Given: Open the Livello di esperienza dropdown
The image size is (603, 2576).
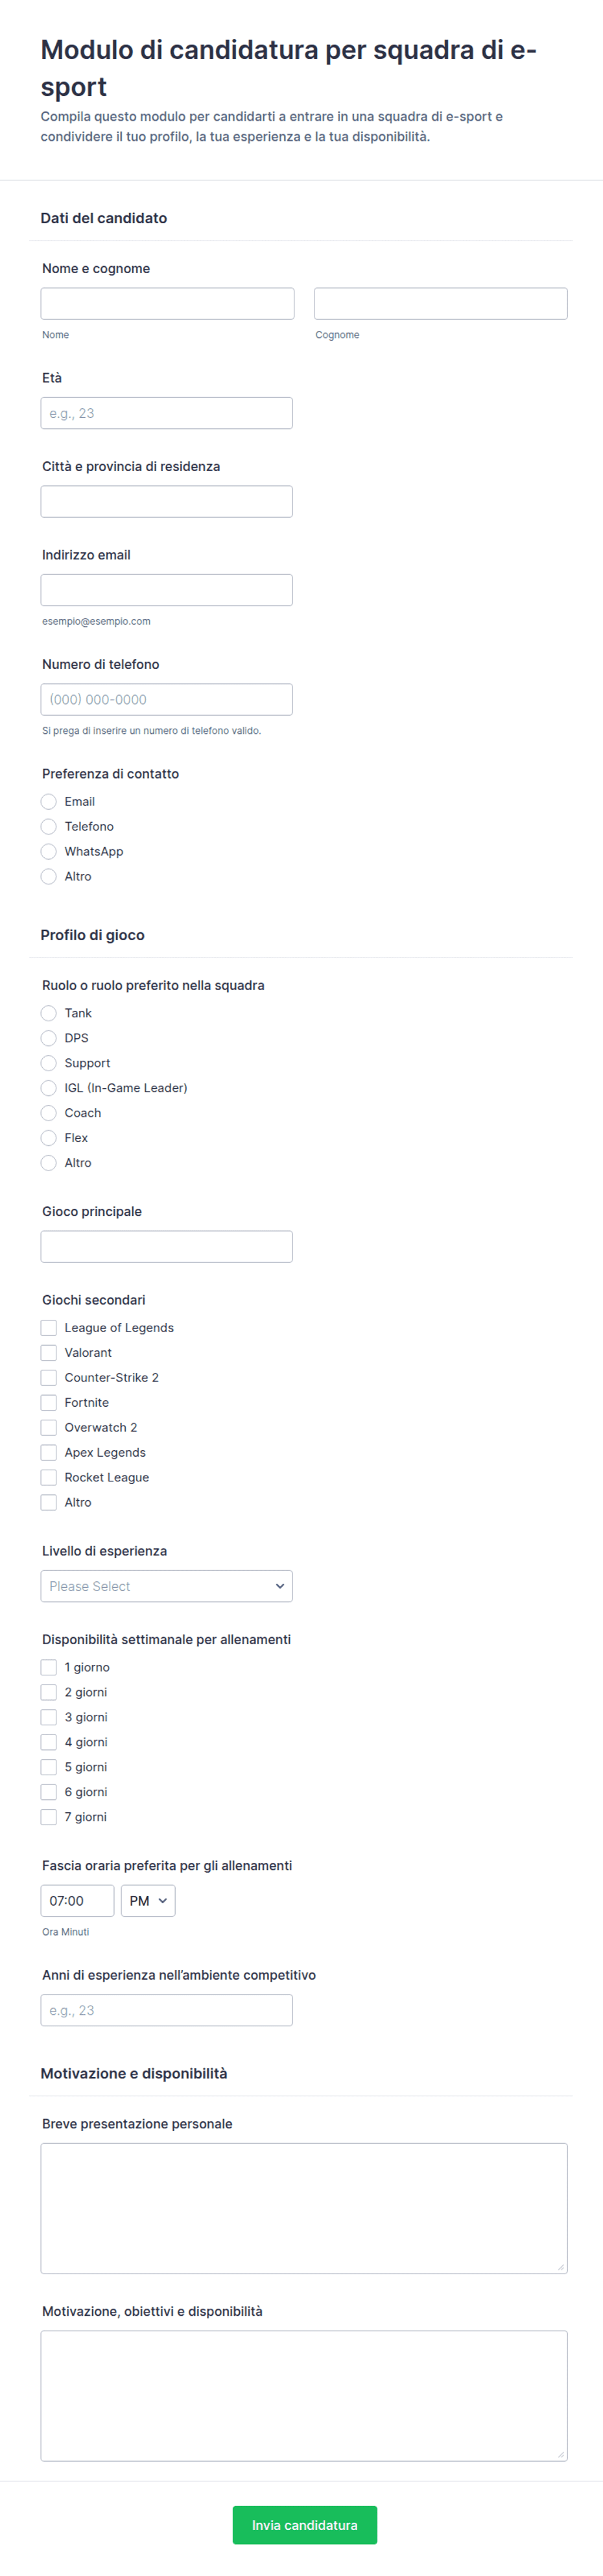Looking at the screenshot, I should [x=167, y=1586].
